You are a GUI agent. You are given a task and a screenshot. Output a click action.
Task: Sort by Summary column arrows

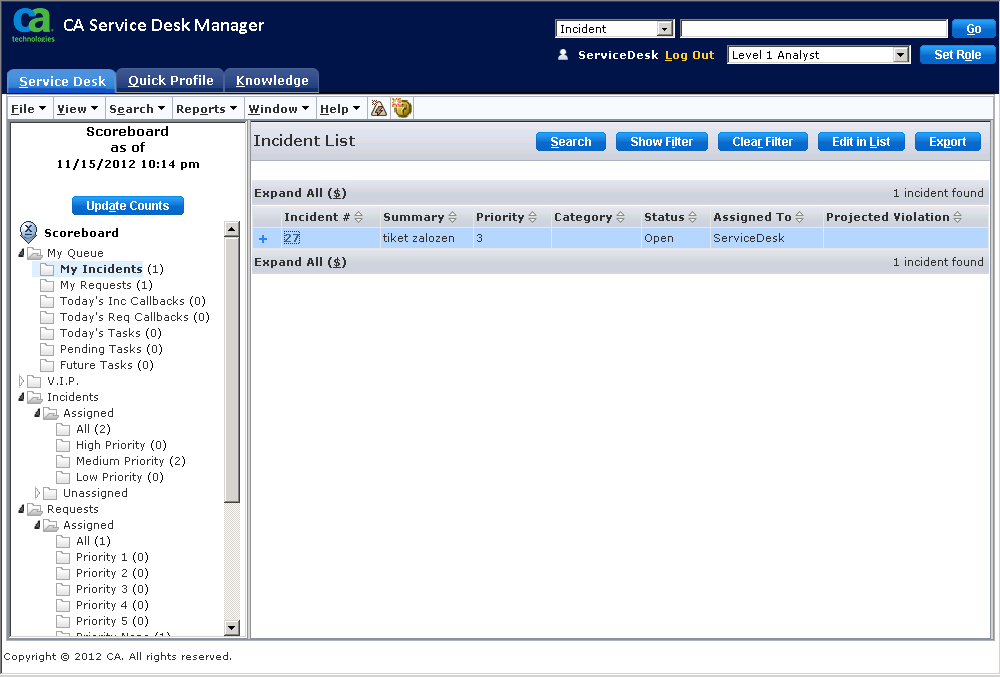tap(452, 217)
